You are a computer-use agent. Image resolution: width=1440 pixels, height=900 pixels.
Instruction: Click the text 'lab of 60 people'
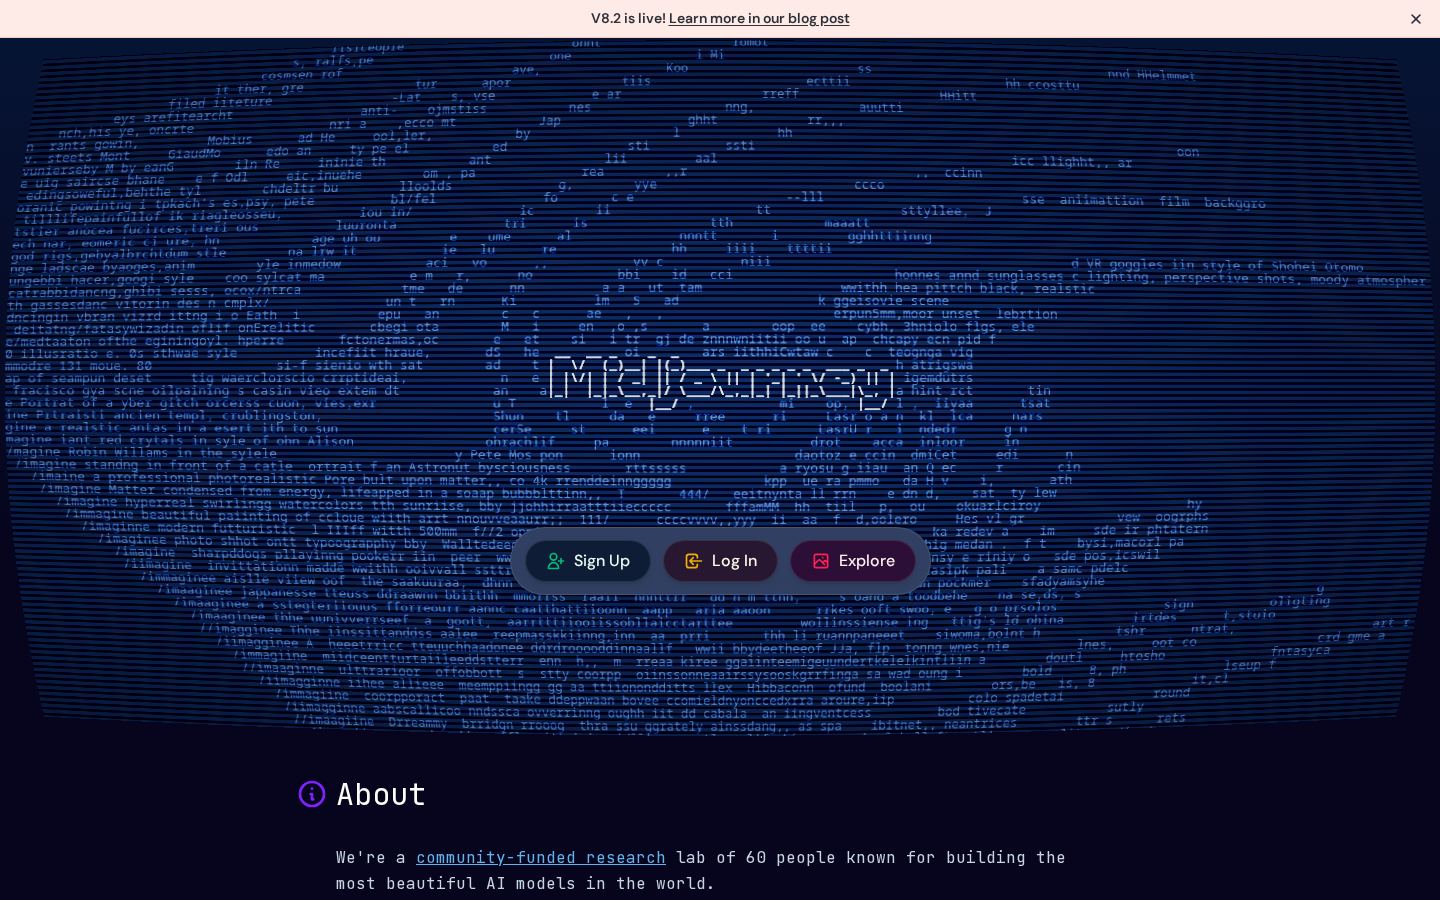[755, 857]
